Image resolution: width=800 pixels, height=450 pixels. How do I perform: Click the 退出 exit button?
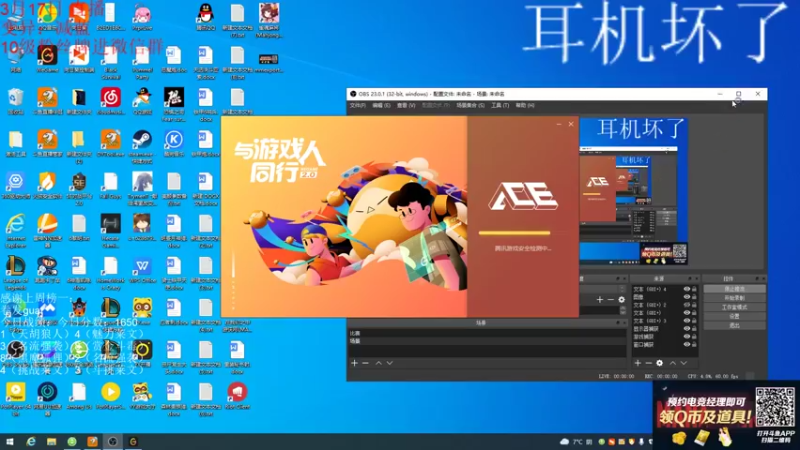(734, 326)
